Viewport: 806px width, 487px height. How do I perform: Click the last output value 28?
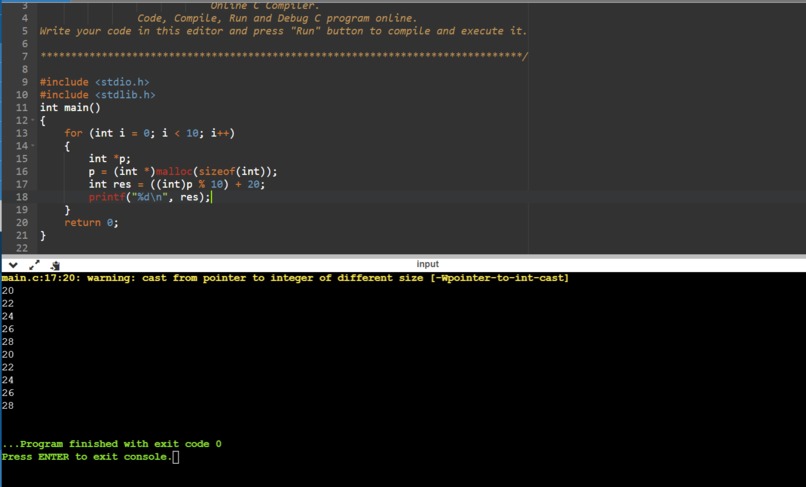point(8,406)
